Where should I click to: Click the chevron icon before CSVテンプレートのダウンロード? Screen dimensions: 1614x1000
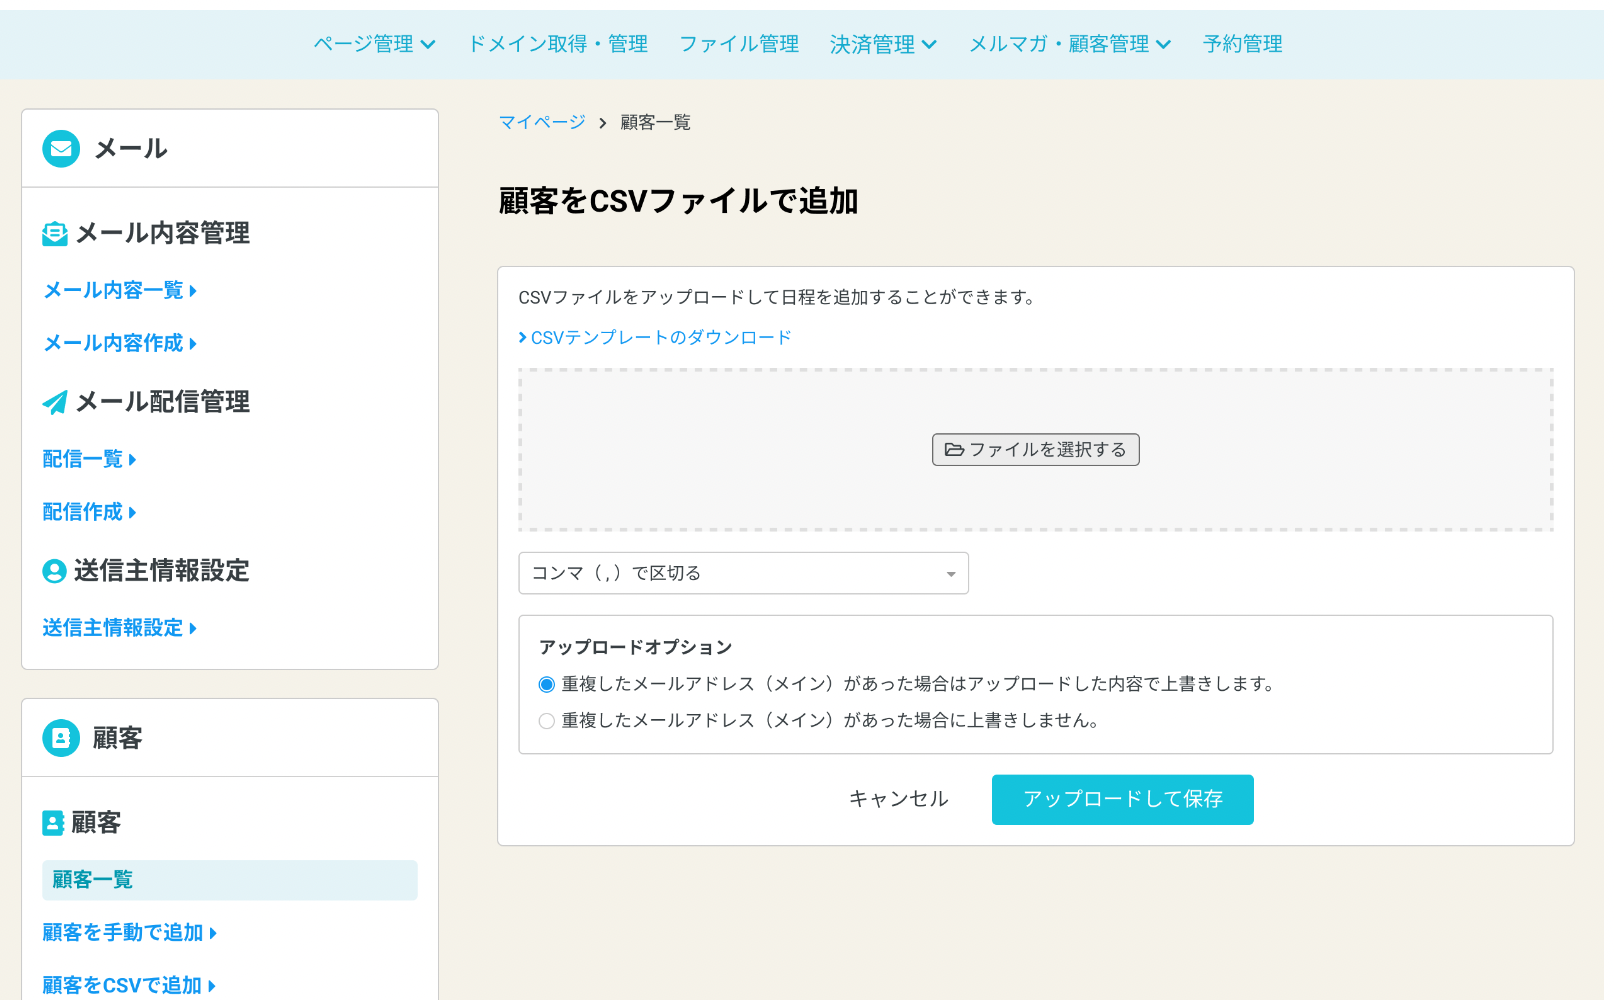click(523, 338)
